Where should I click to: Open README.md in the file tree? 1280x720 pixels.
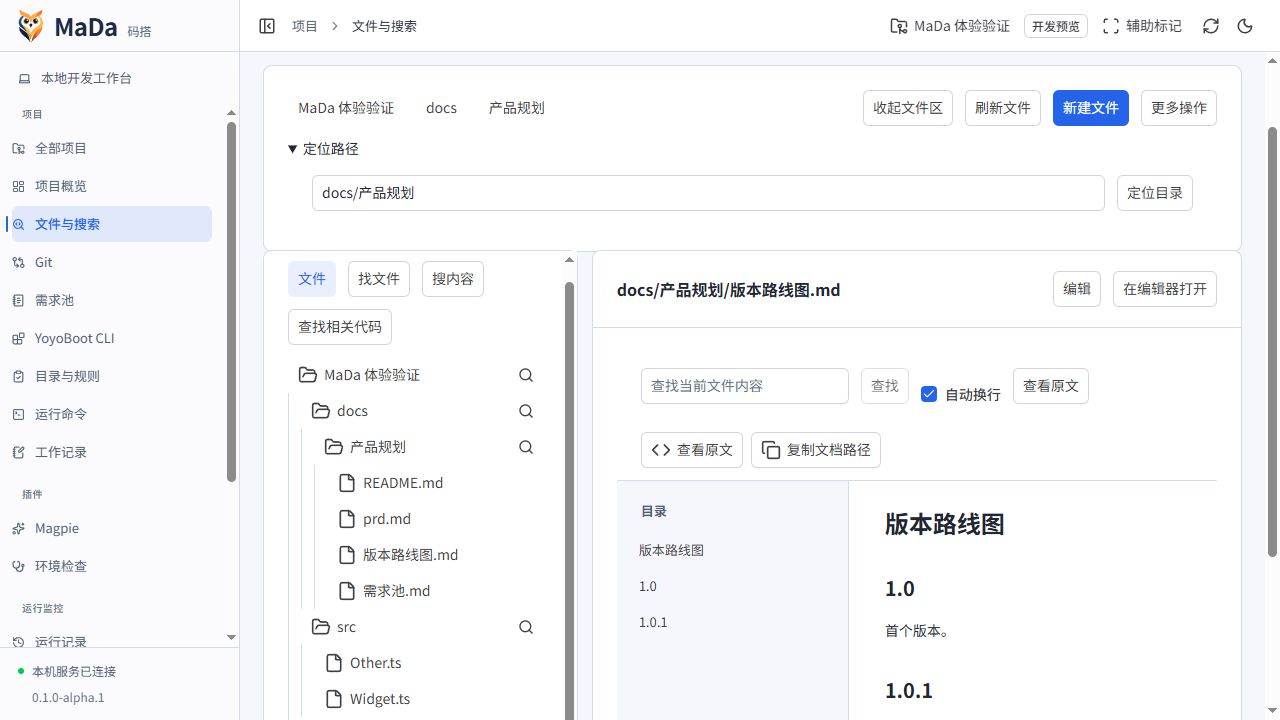tap(403, 483)
